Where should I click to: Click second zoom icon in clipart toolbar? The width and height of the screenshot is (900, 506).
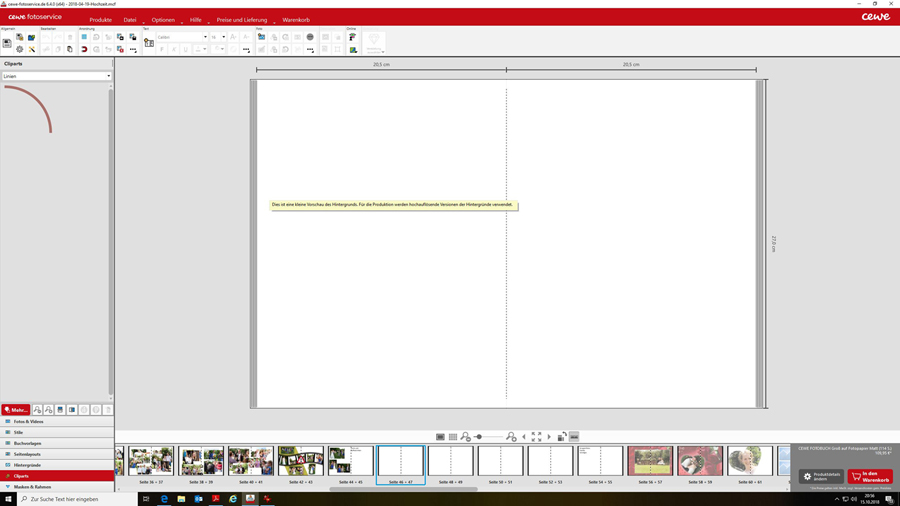[49, 410]
